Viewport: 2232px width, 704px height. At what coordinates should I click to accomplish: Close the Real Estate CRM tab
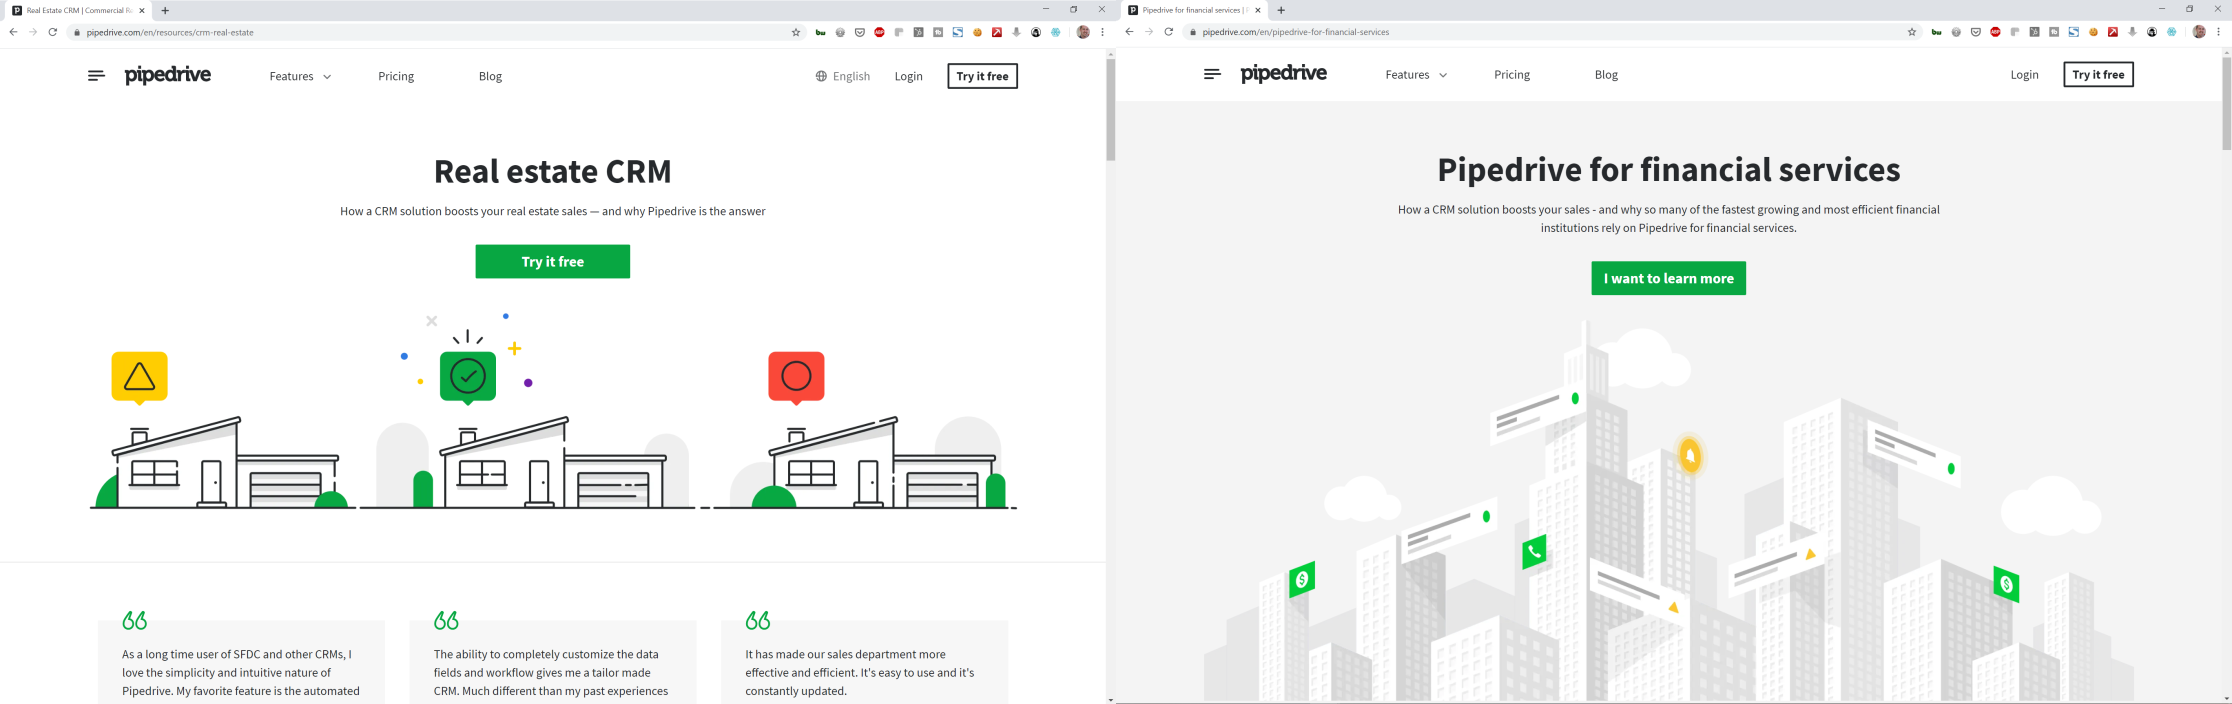tap(142, 10)
